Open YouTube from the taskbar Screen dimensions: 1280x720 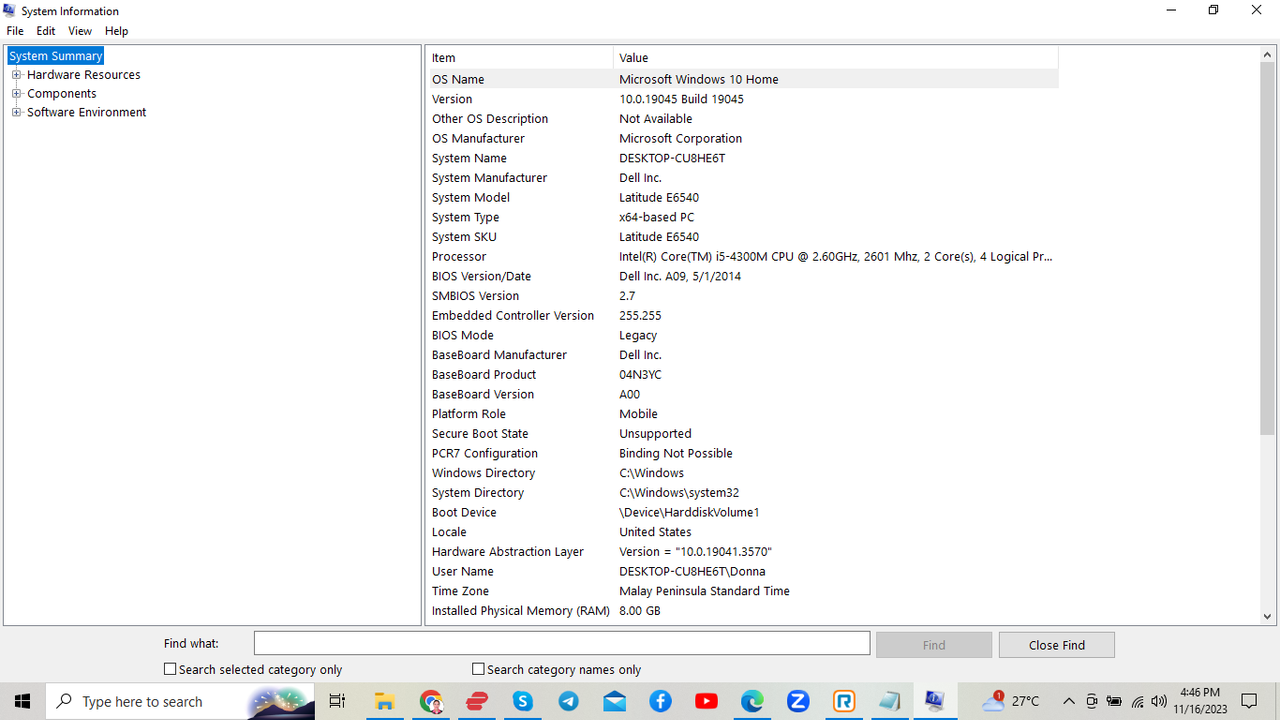pyautogui.click(x=706, y=701)
